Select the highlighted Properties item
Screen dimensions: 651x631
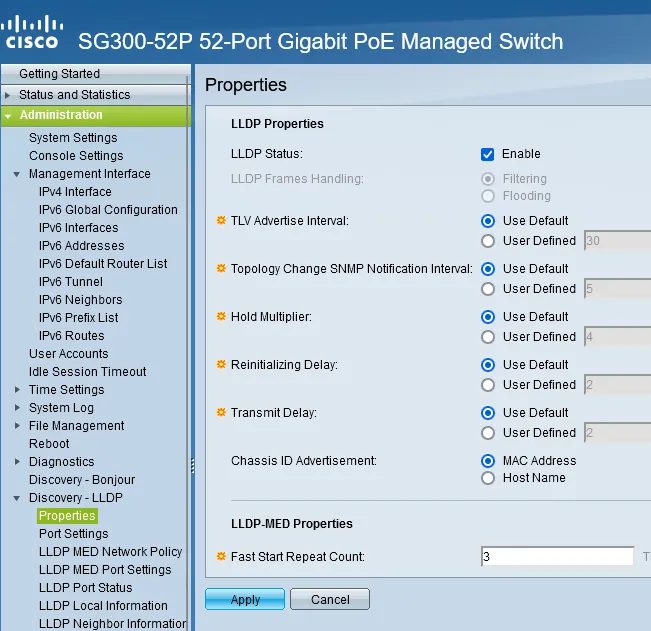tap(67, 516)
